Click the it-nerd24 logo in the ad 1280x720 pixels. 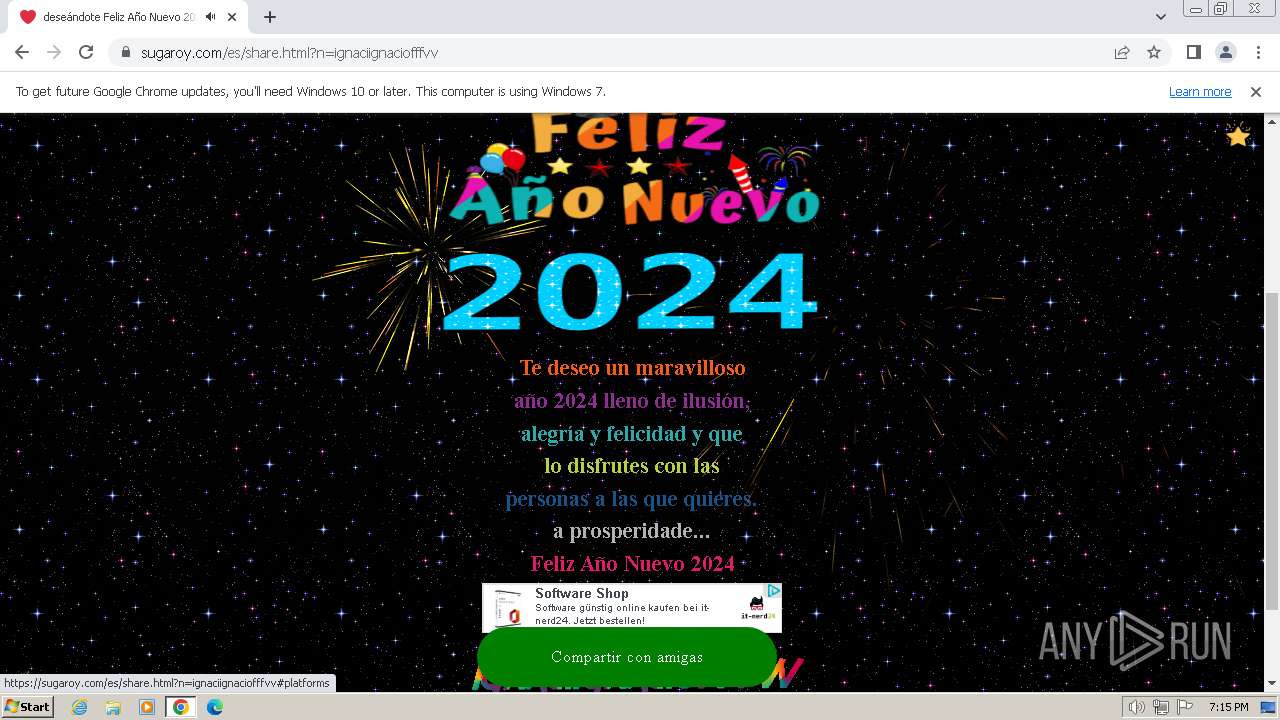pyautogui.click(x=757, y=607)
